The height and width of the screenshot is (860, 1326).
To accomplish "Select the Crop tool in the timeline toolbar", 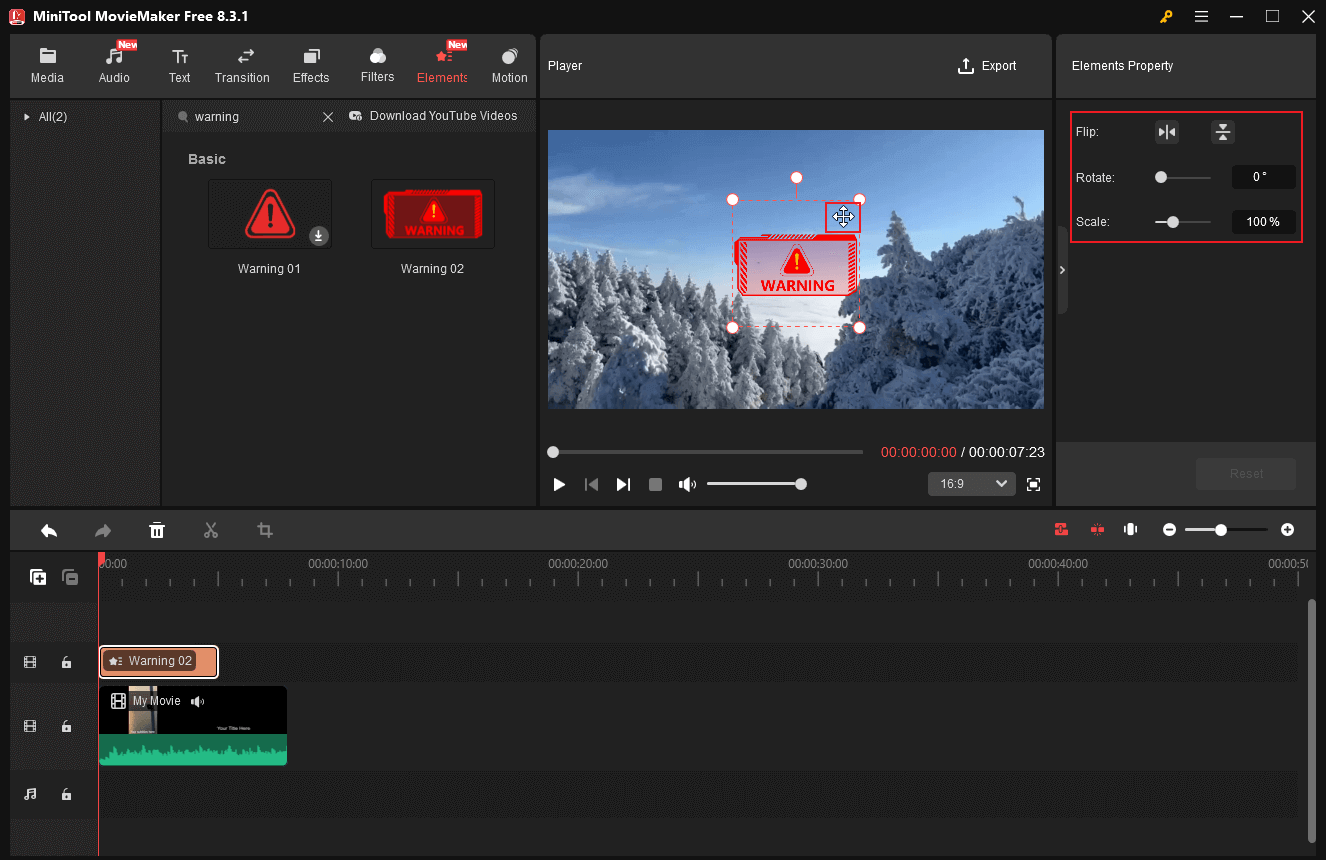I will (x=264, y=530).
